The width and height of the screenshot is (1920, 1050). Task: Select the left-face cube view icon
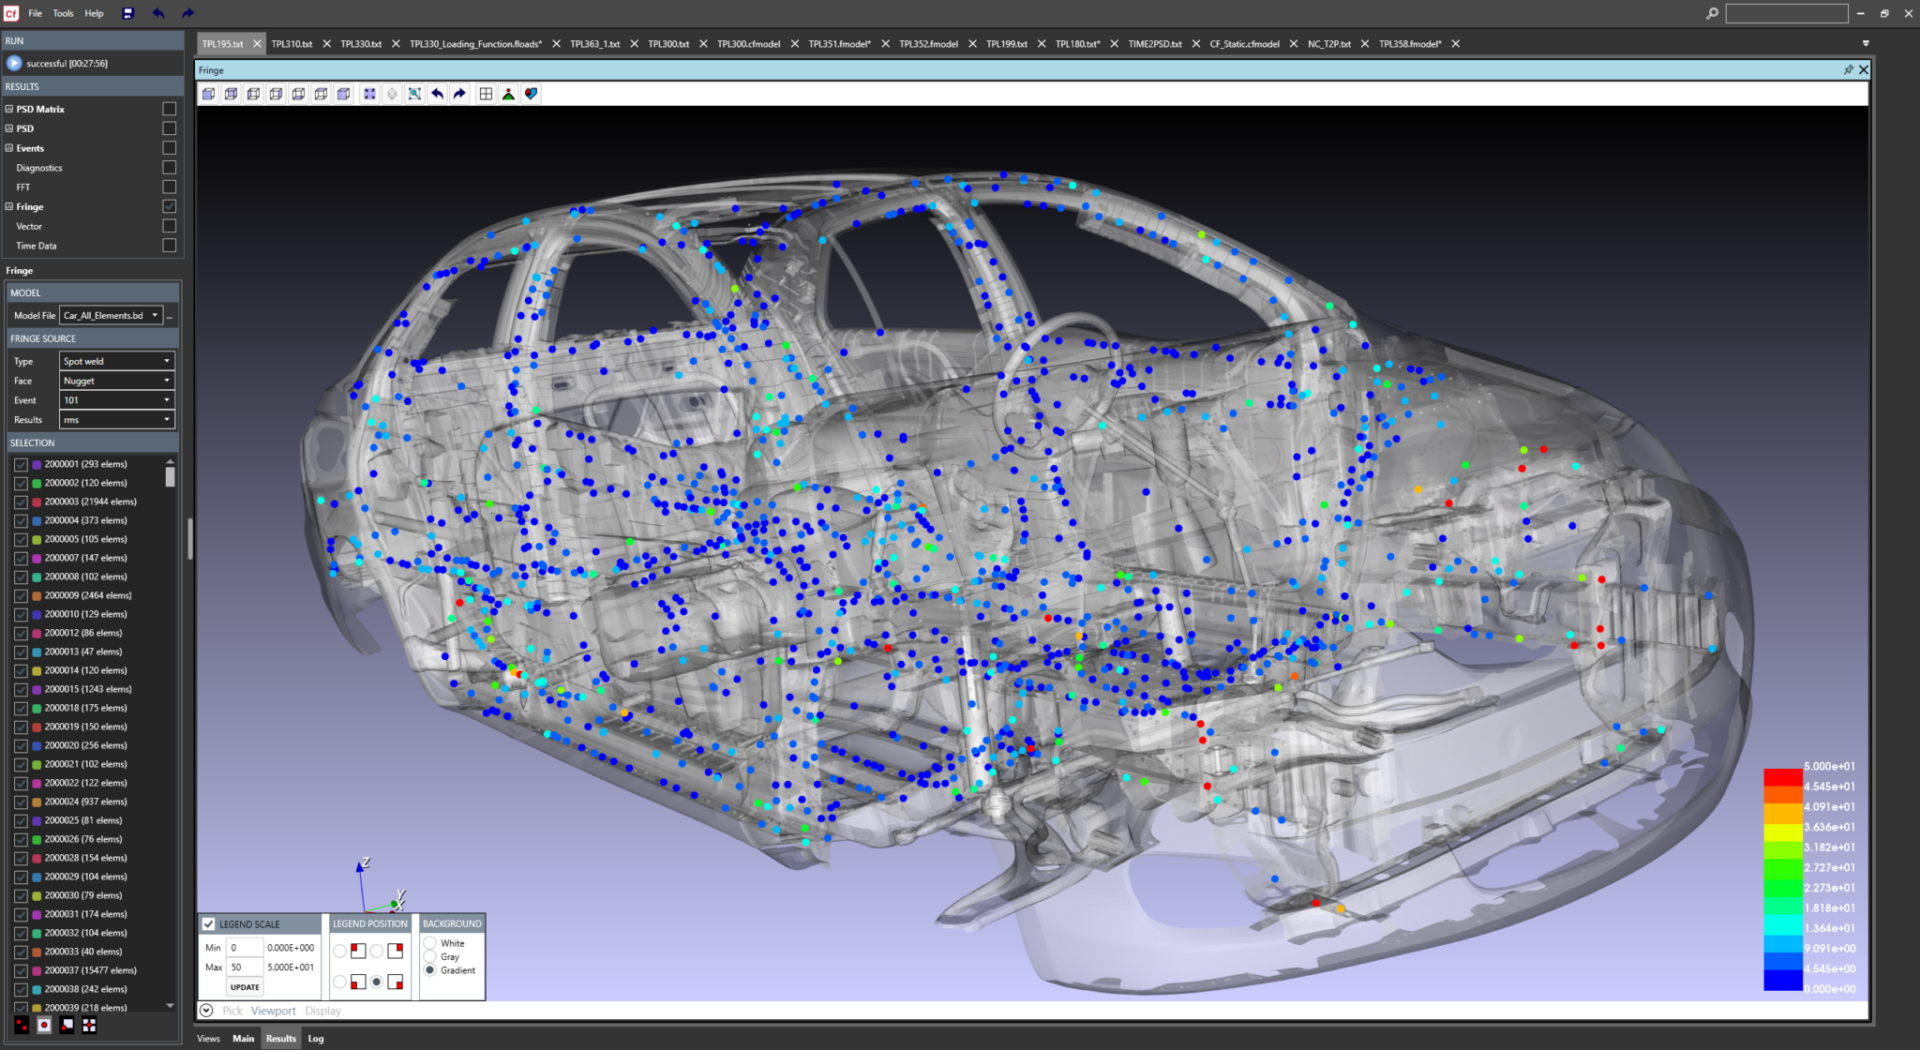253,94
